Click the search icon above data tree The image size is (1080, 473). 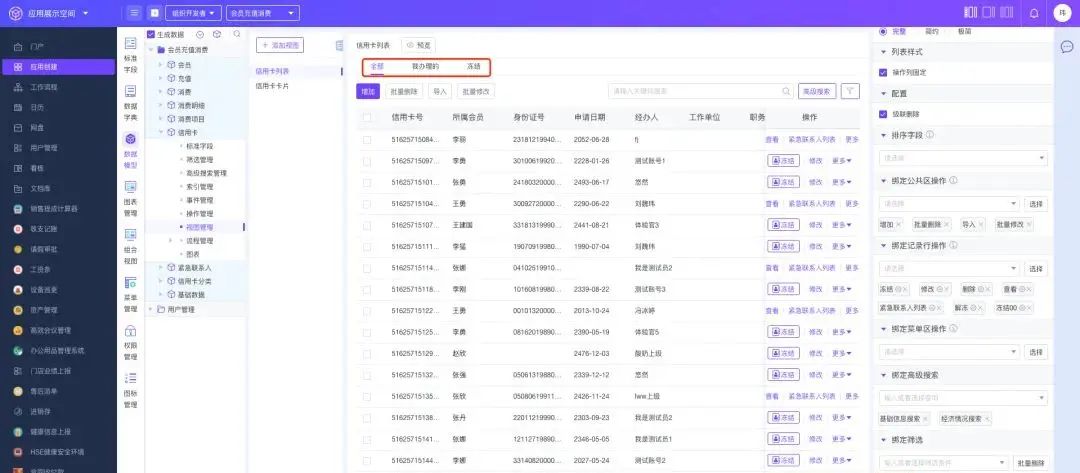(237, 34)
